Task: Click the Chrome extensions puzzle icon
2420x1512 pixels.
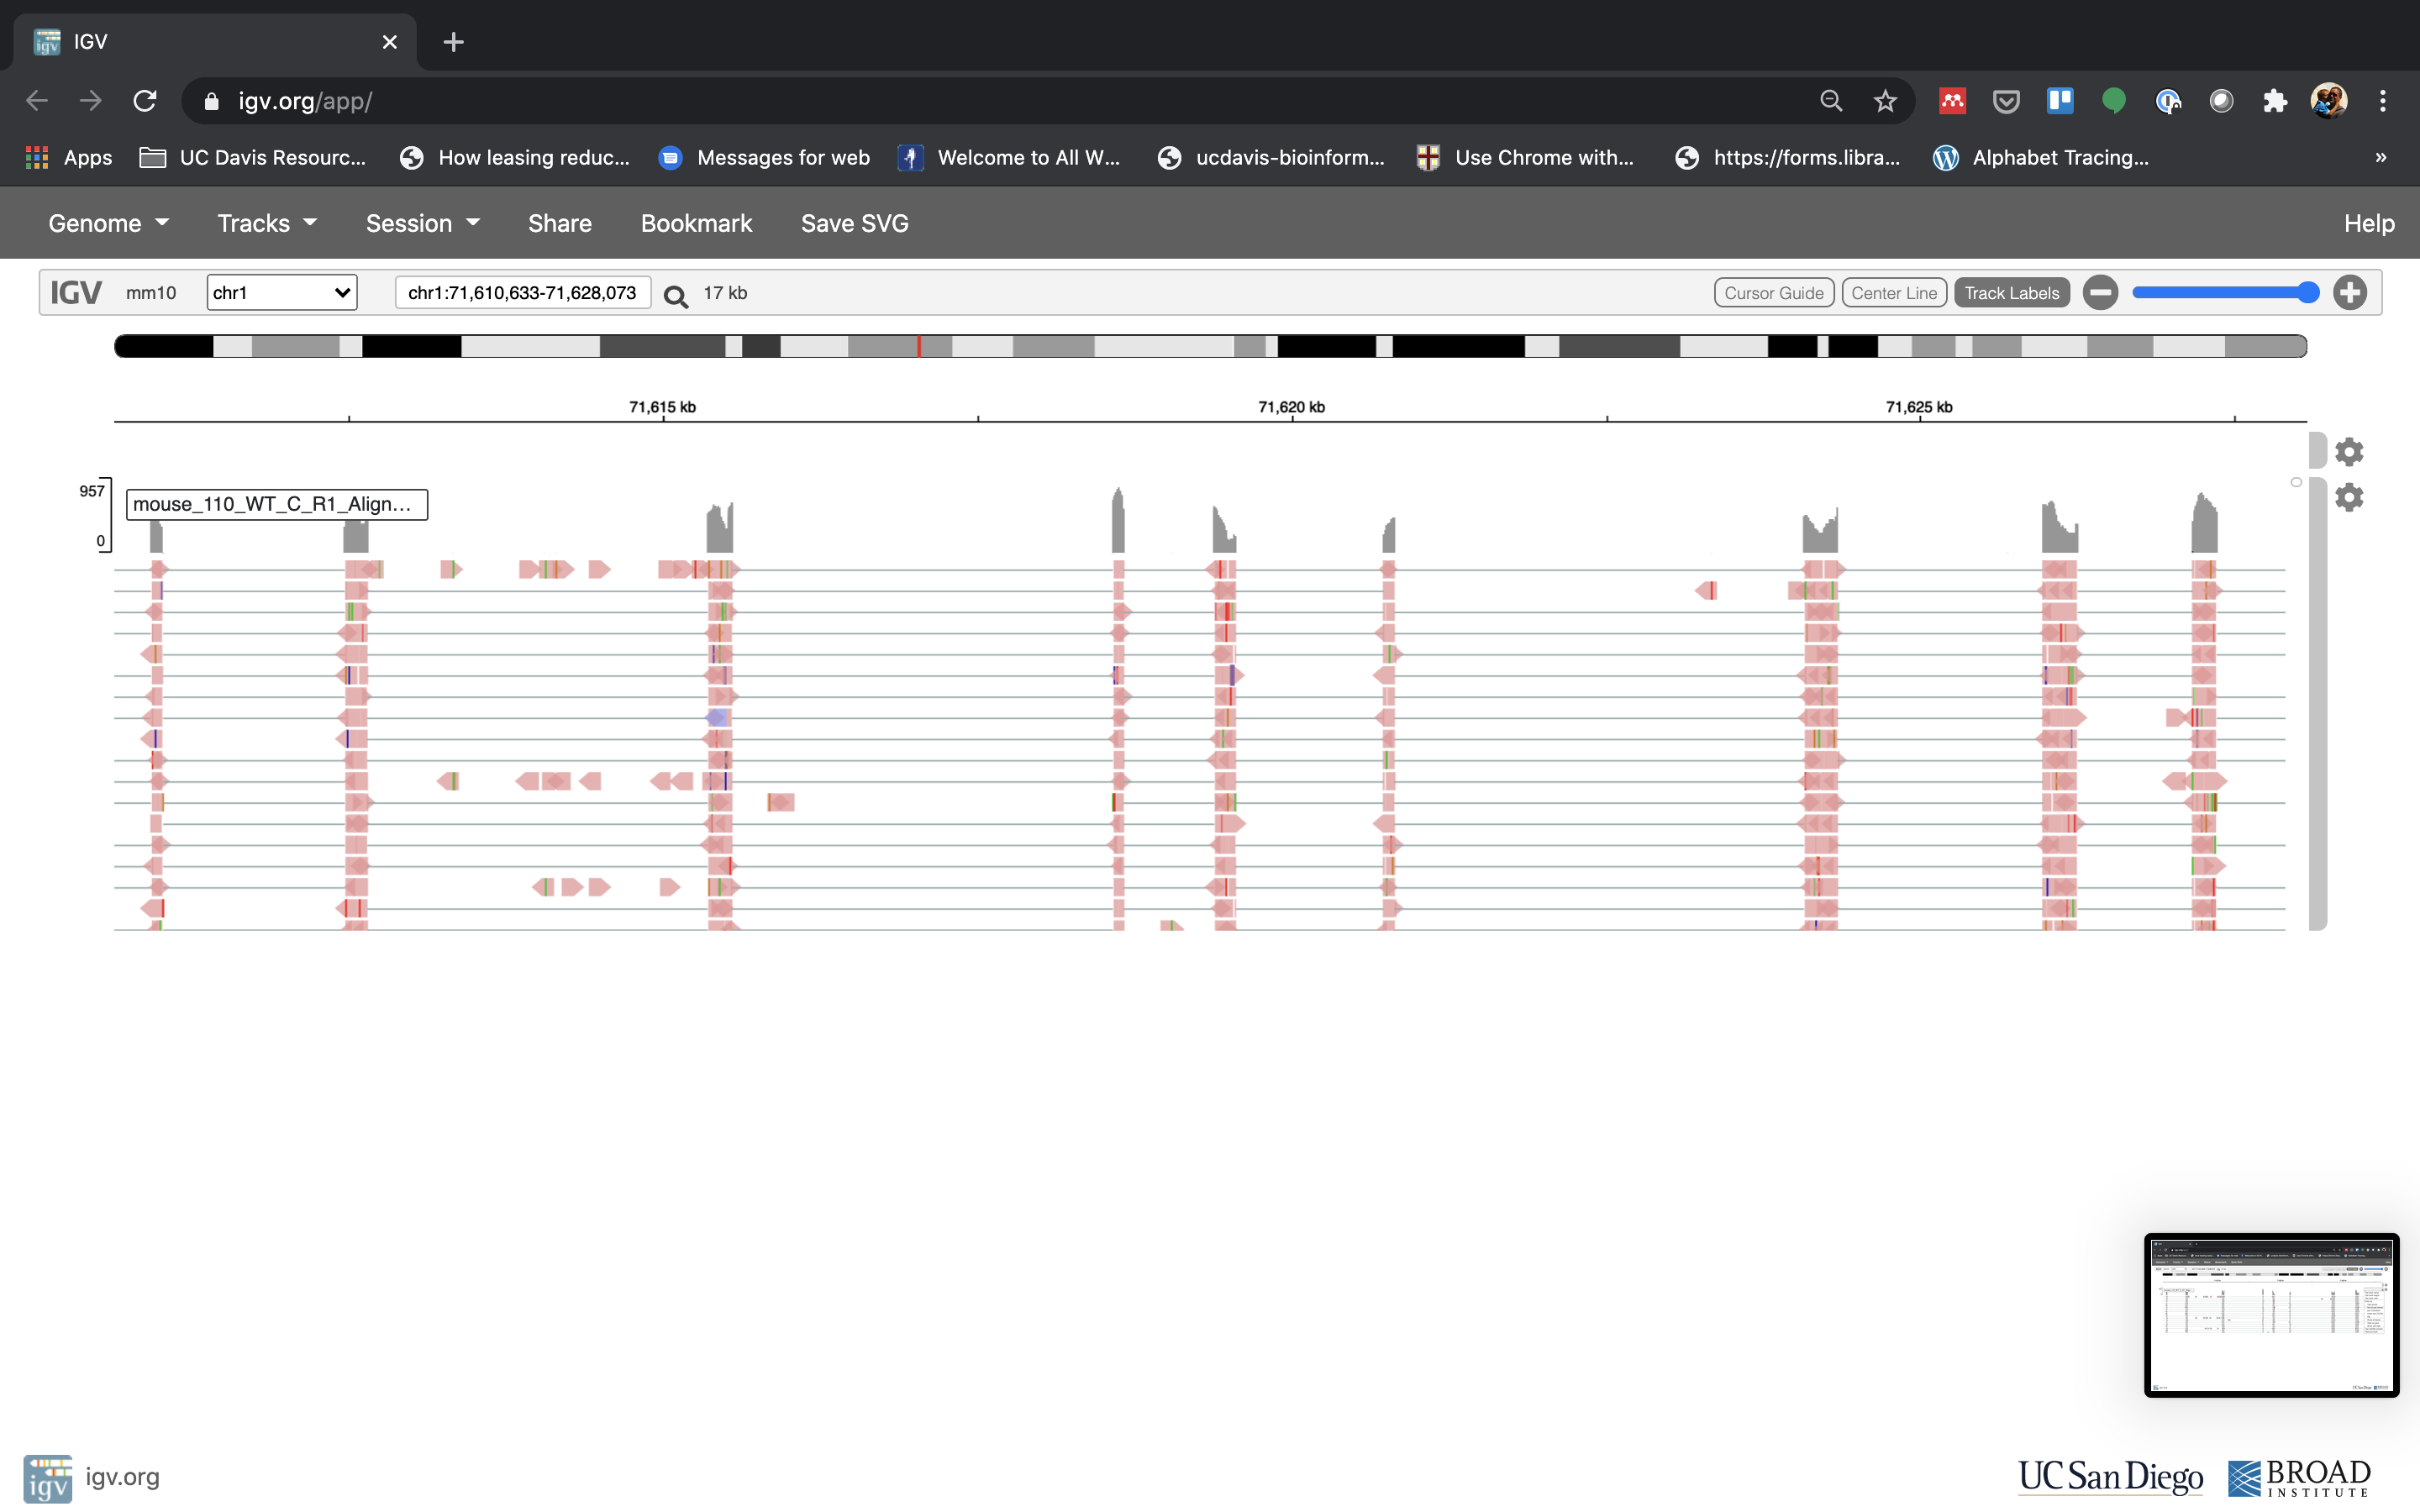Action: (x=2275, y=101)
